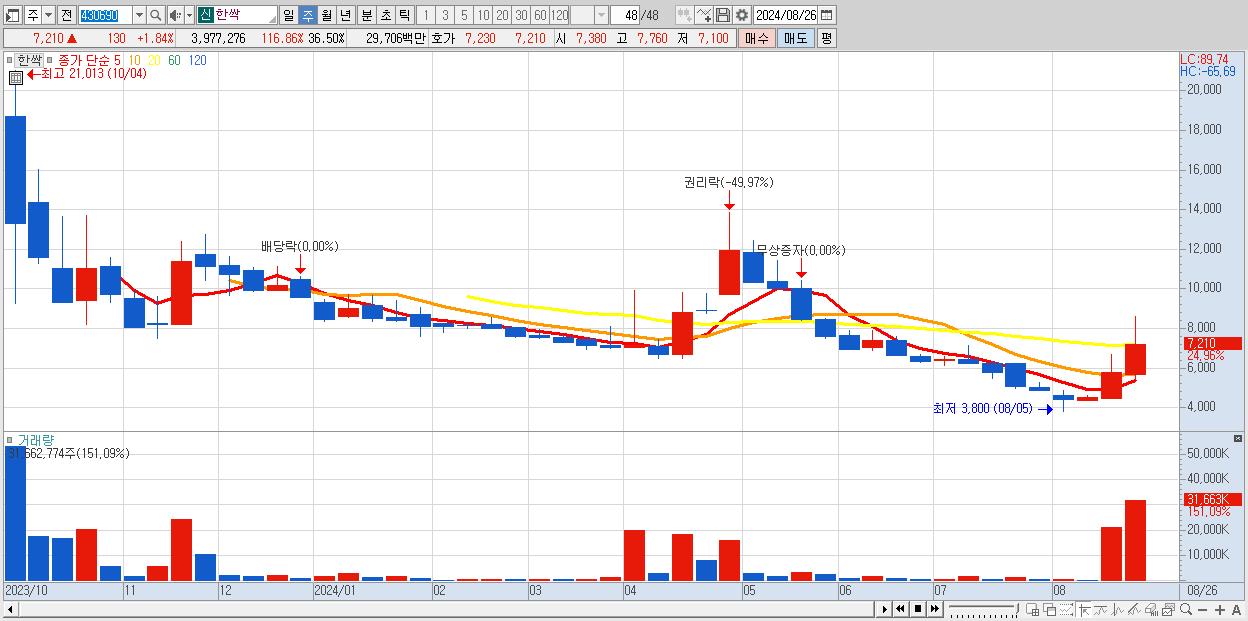The height and width of the screenshot is (621, 1248).
Task: Click the minus zoom-out icon
Action: pyautogui.click(x=1203, y=609)
